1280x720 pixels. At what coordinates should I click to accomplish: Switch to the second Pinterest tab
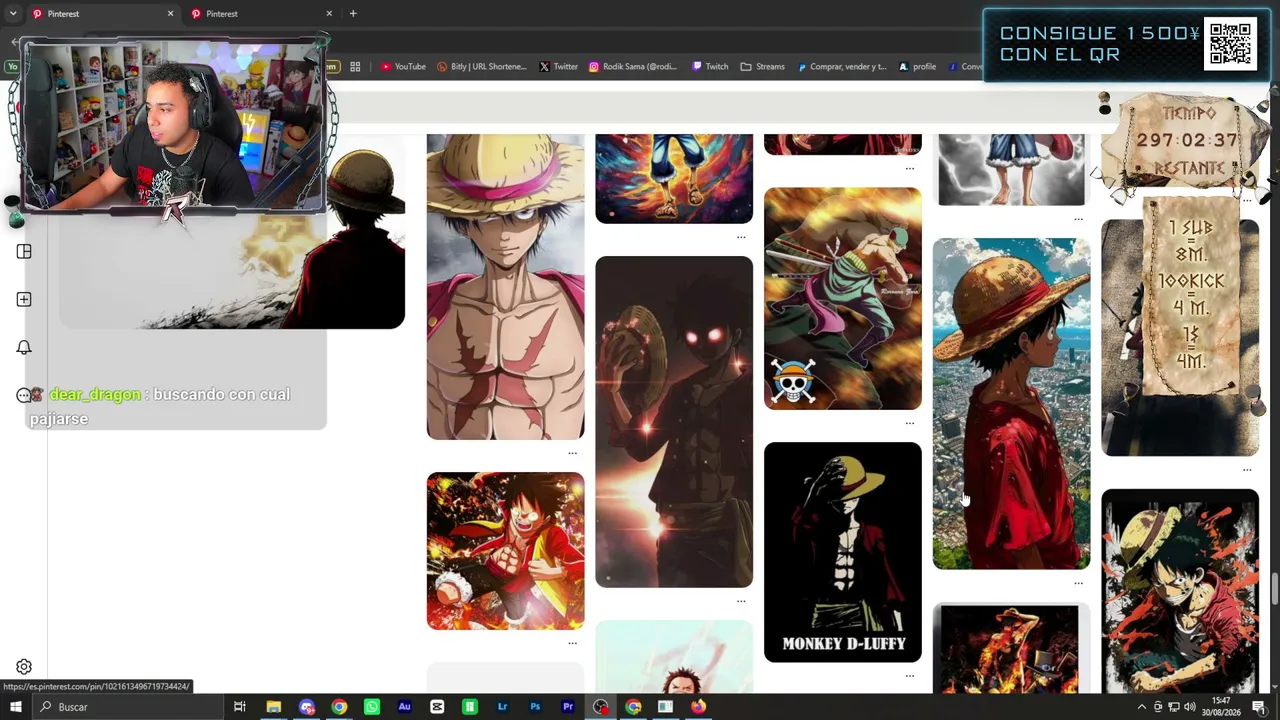point(260,14)
